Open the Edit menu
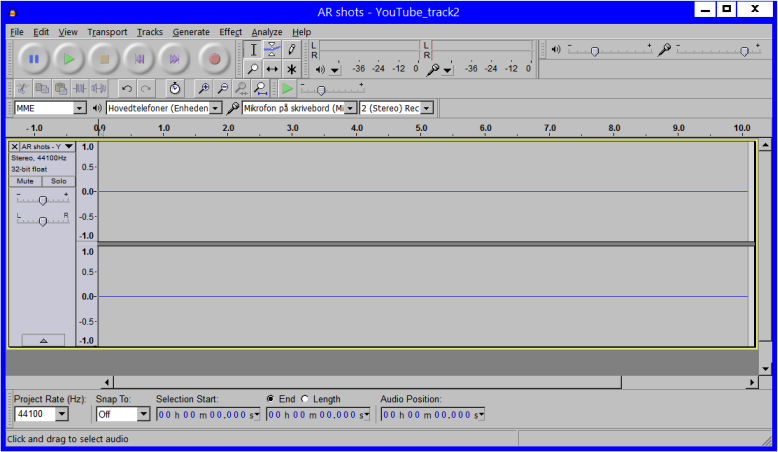 41,32
